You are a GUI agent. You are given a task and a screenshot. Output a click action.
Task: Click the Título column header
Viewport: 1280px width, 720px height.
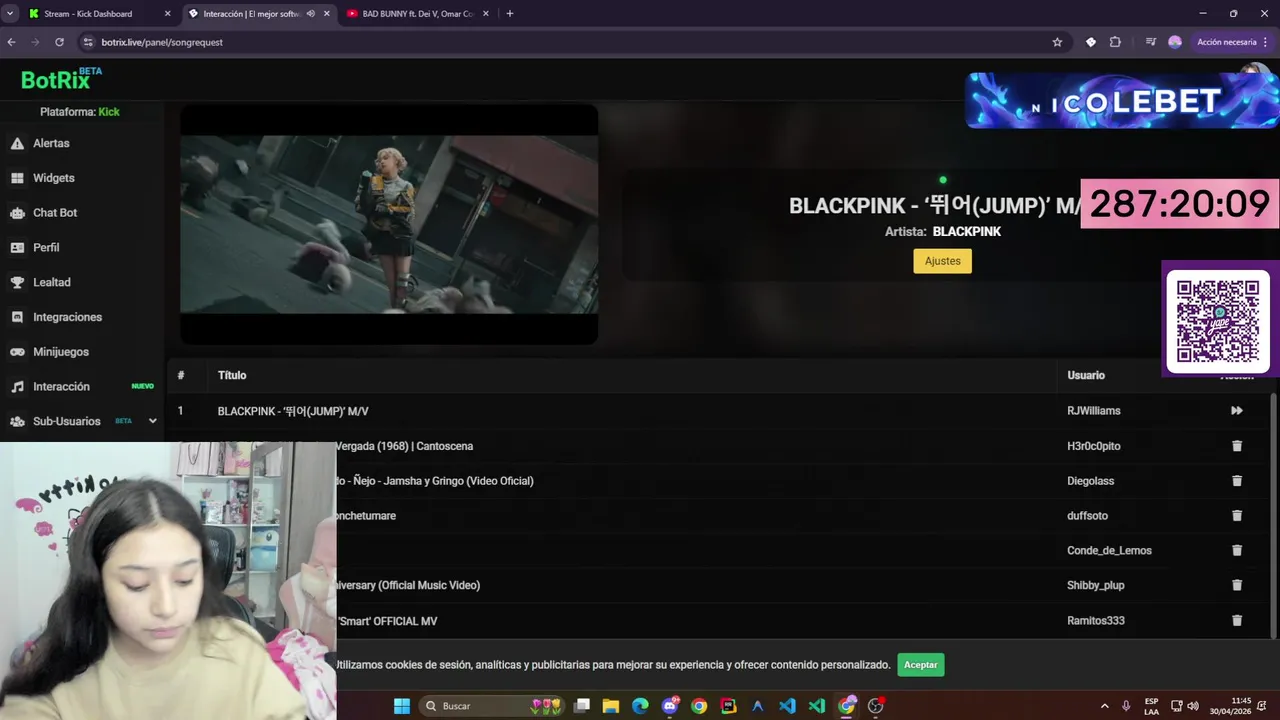[232, 375]
